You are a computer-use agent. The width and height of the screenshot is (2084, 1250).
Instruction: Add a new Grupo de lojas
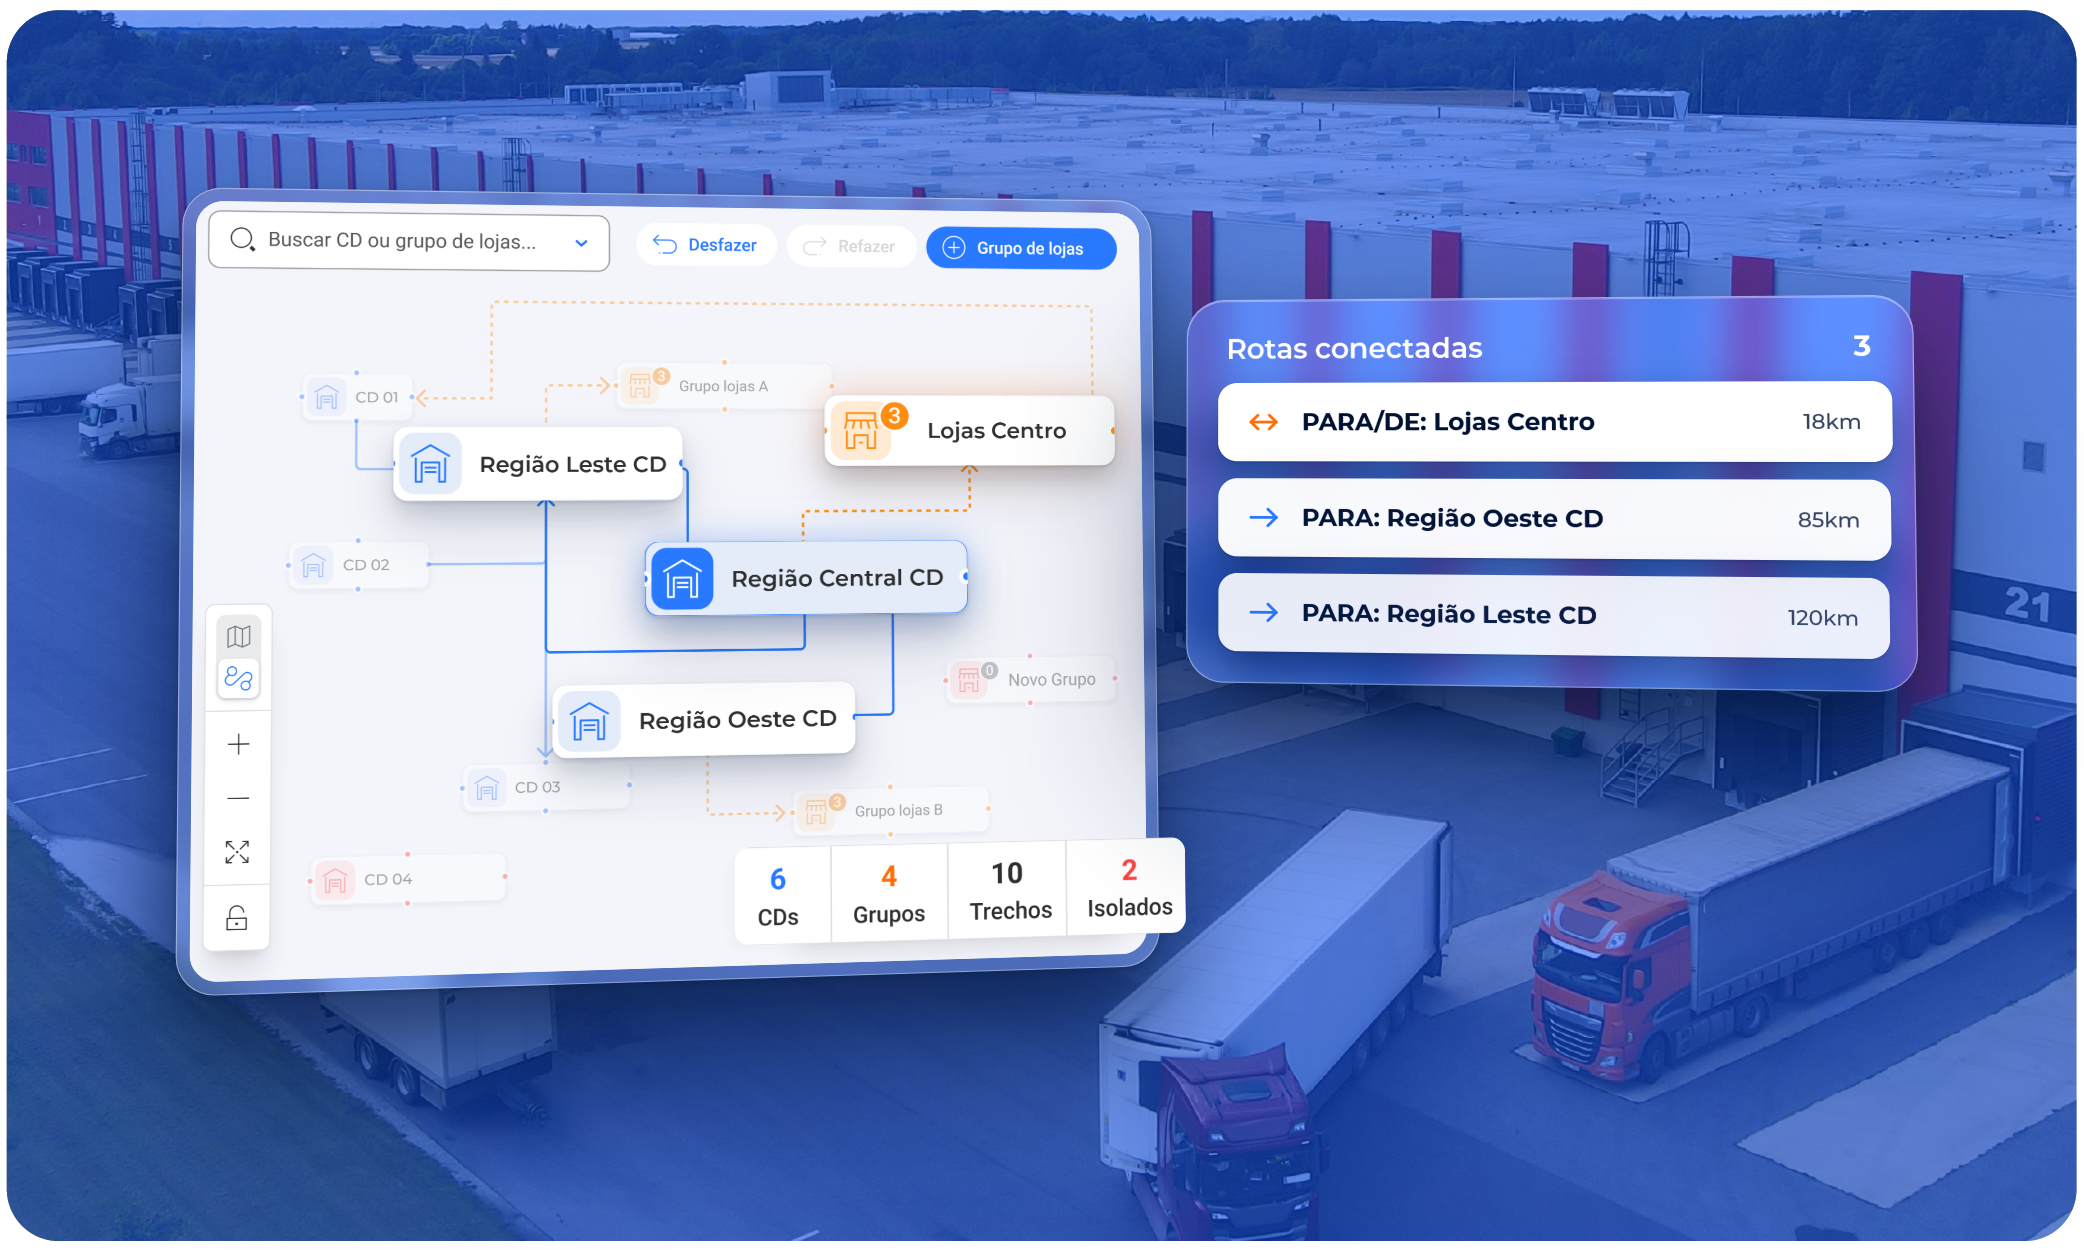point(1021,248)
